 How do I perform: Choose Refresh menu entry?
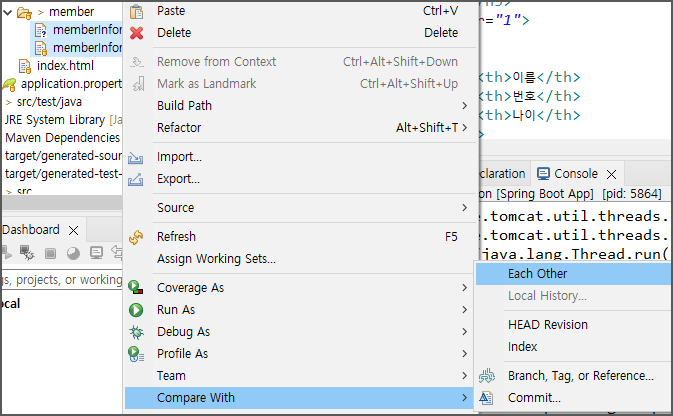tap(300, 237)
